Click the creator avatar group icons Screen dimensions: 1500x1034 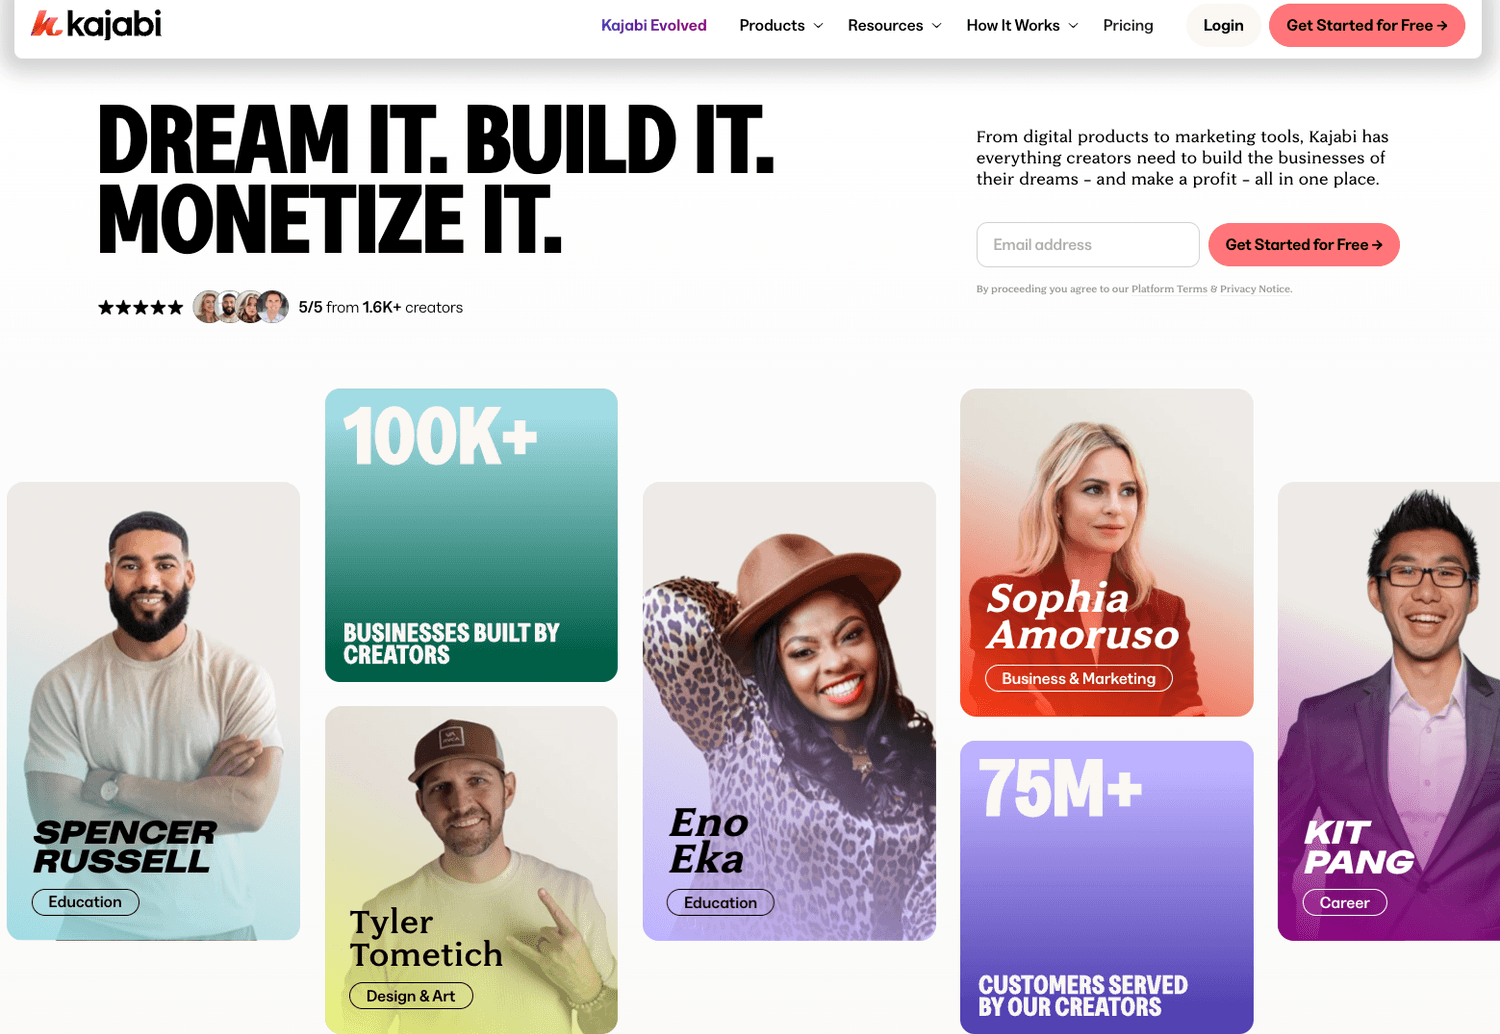tap(241, 307)
